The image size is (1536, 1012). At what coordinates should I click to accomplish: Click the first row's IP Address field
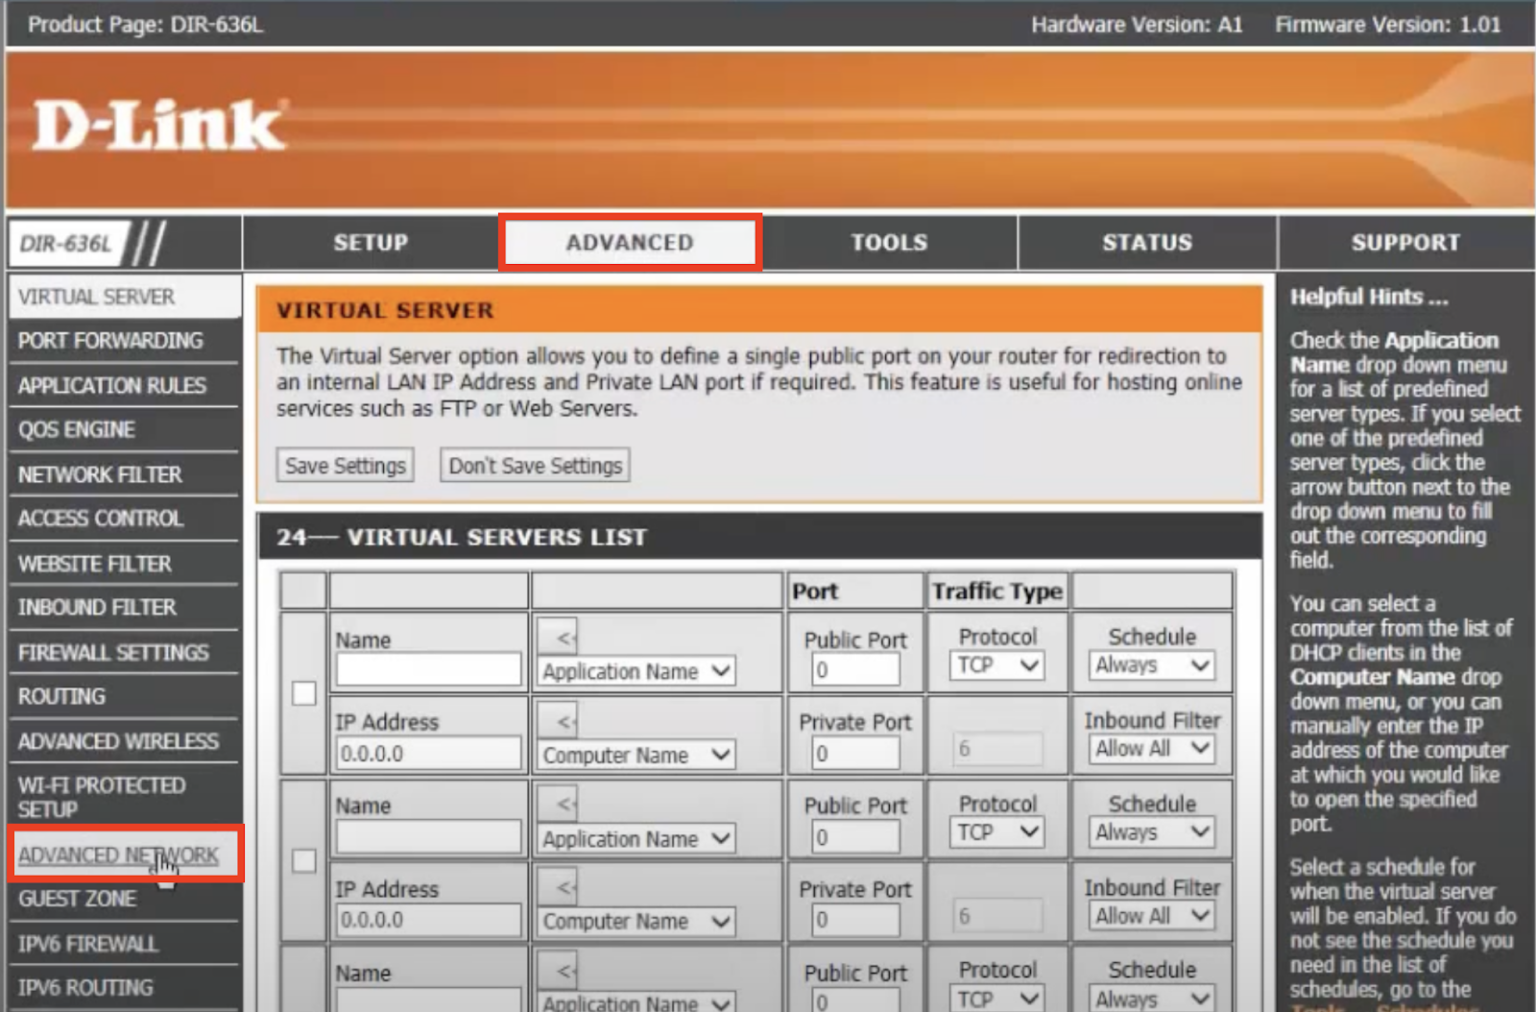tap(428, 754)
